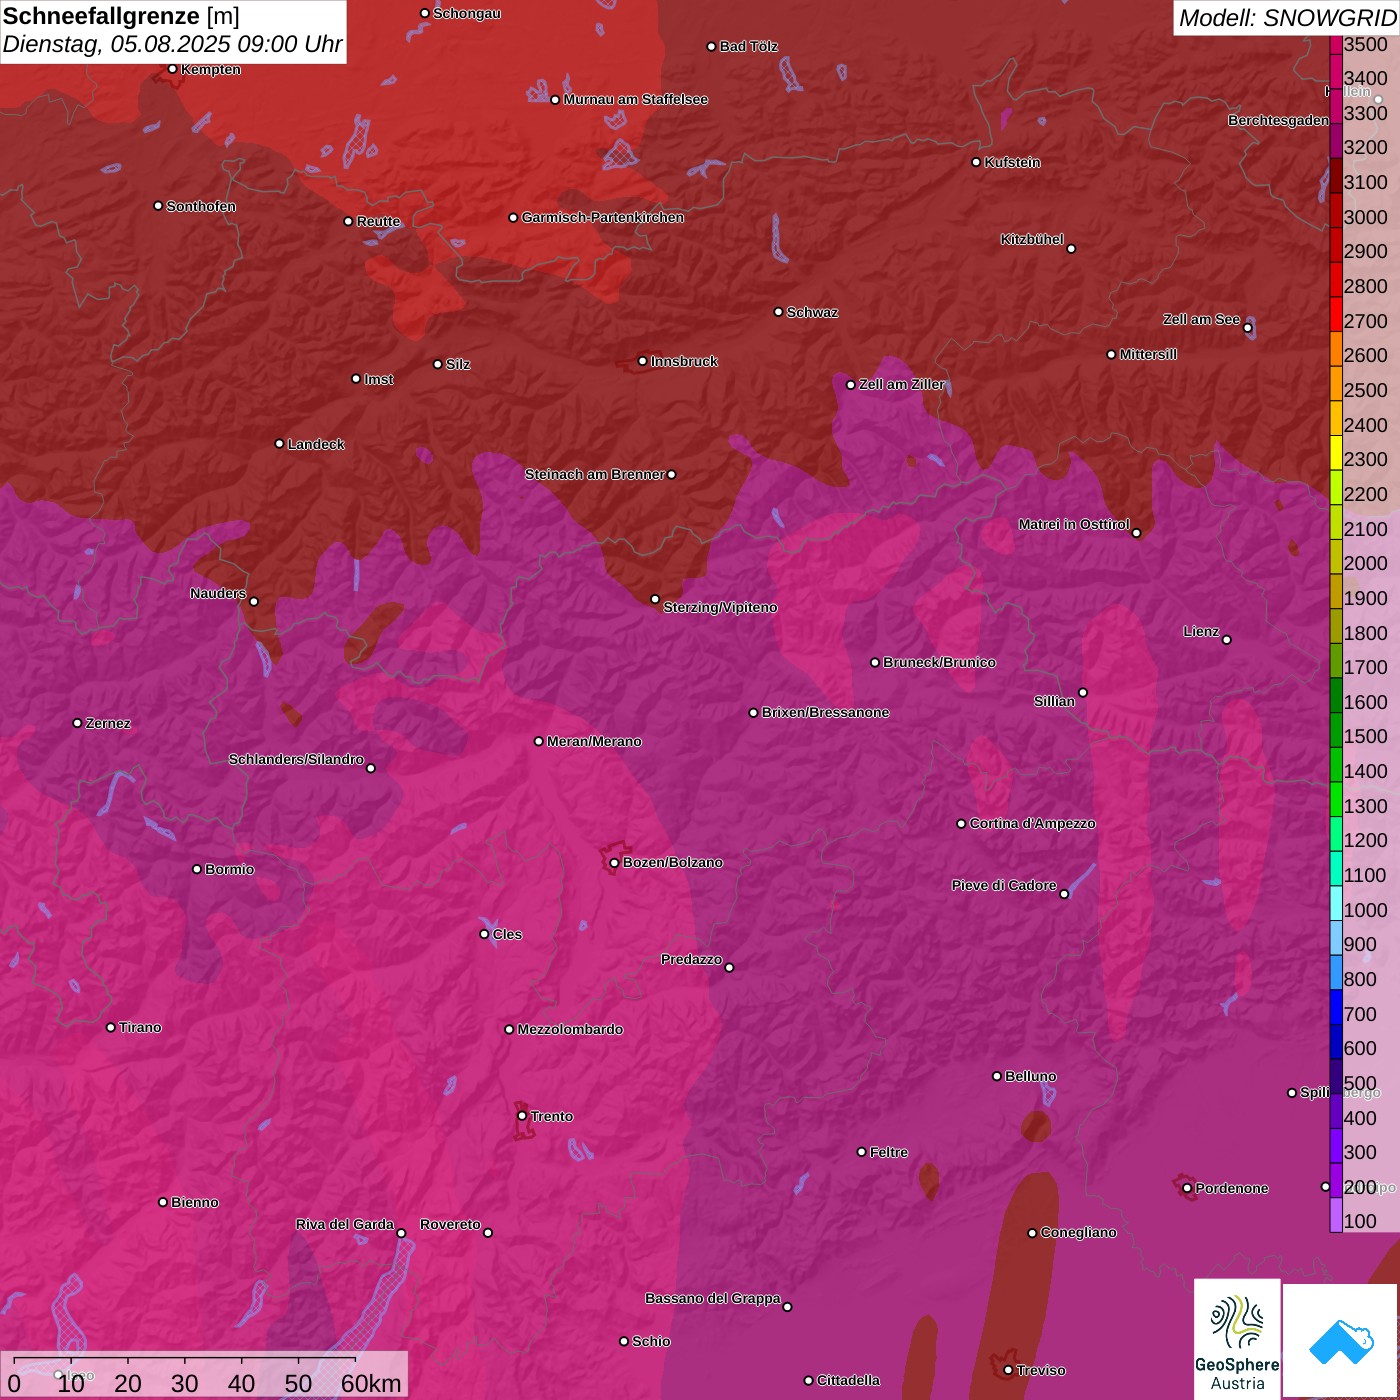Click the Mittersill label
This screenshot has width=1400, height=1400.
click(1148, 354)
